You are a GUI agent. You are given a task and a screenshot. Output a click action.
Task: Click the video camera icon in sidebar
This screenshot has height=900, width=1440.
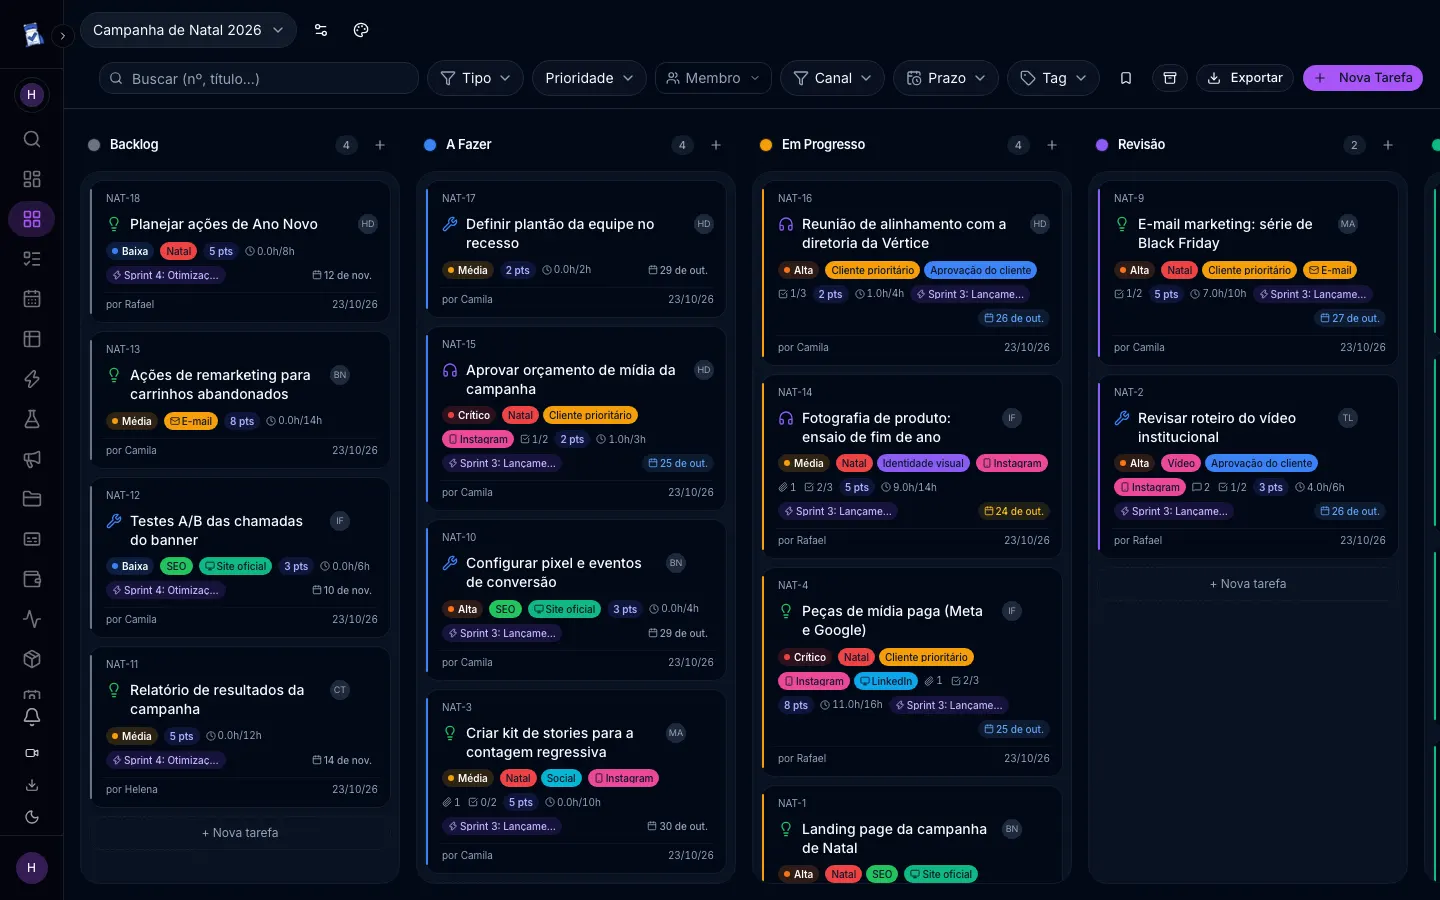click(x=32, y=753)
